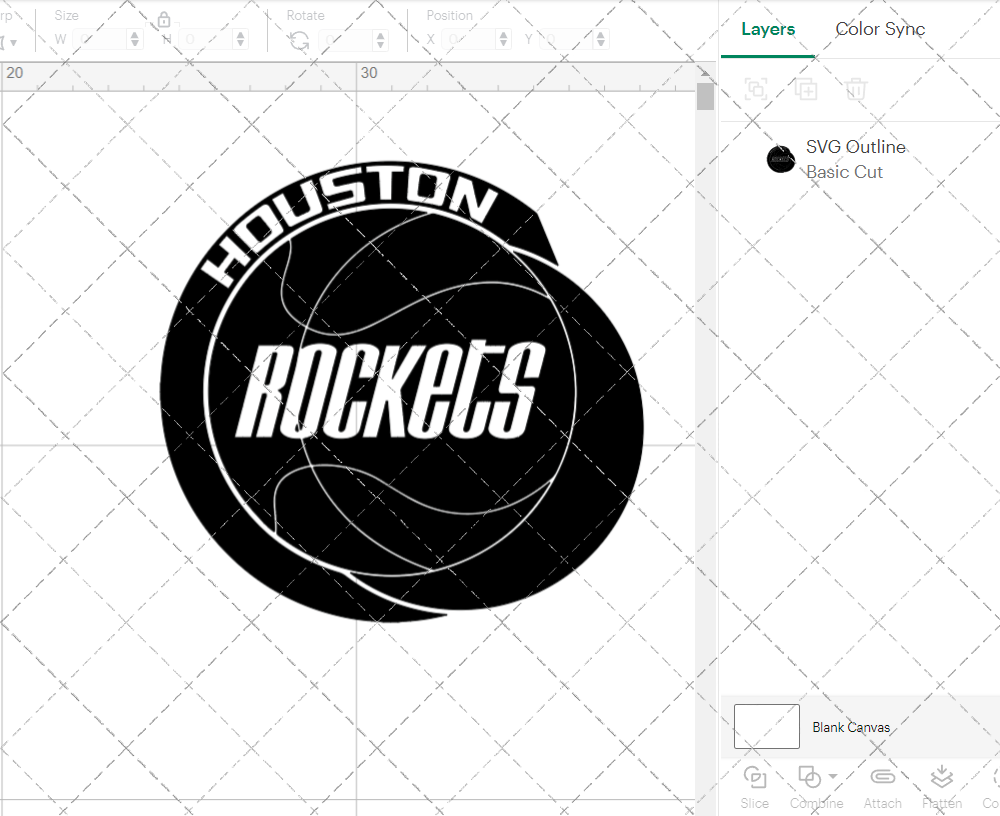The height and width of the screenshot is (816, 1000).
Task: Click the Blank Canvas label
Action: point(851,727)
